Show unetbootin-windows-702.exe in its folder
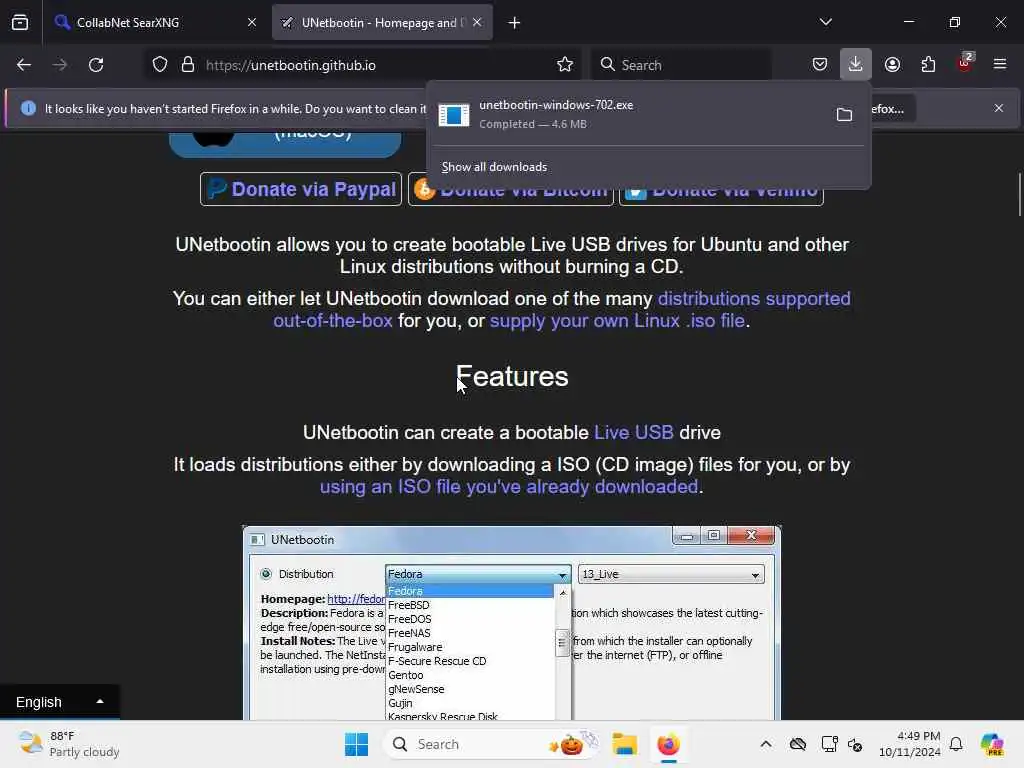The image size is (1024, 768). [x=844, y=115]
